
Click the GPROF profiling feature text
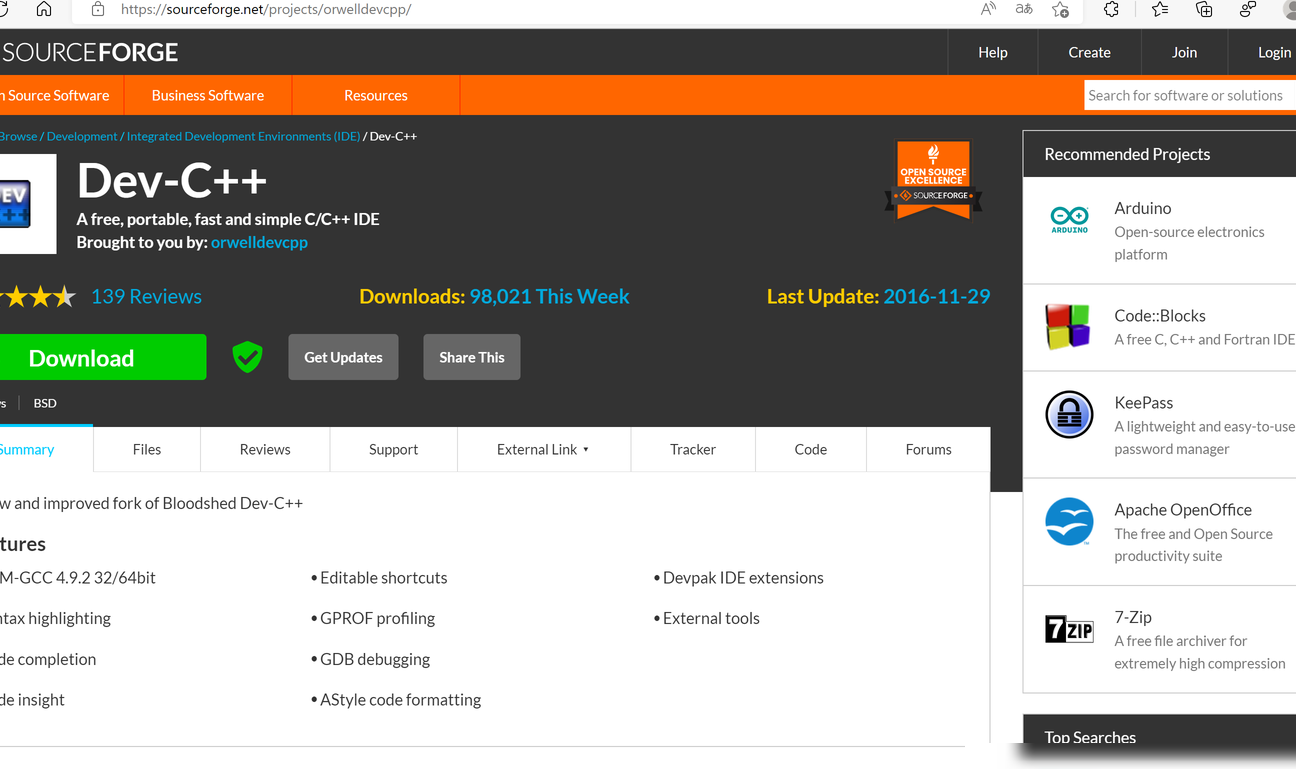click(377, 618)
